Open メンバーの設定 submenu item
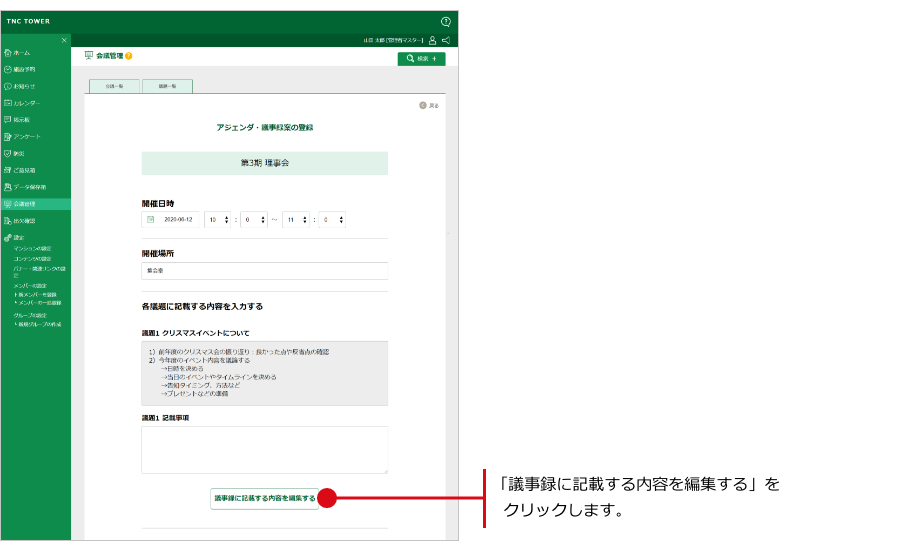 coord(30,286)
